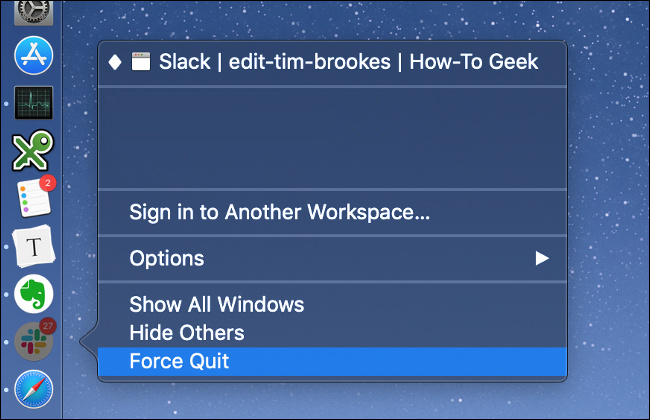Click the Slack icon in the dock
The height and width of the screenshot is (420, 650).
pyautogui.click(x=32, y=343)
